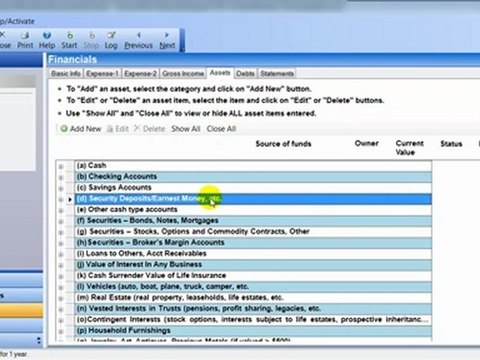Switch to the Gross Income tab
This screenshot has width=480, height=360.
point(183,73)
